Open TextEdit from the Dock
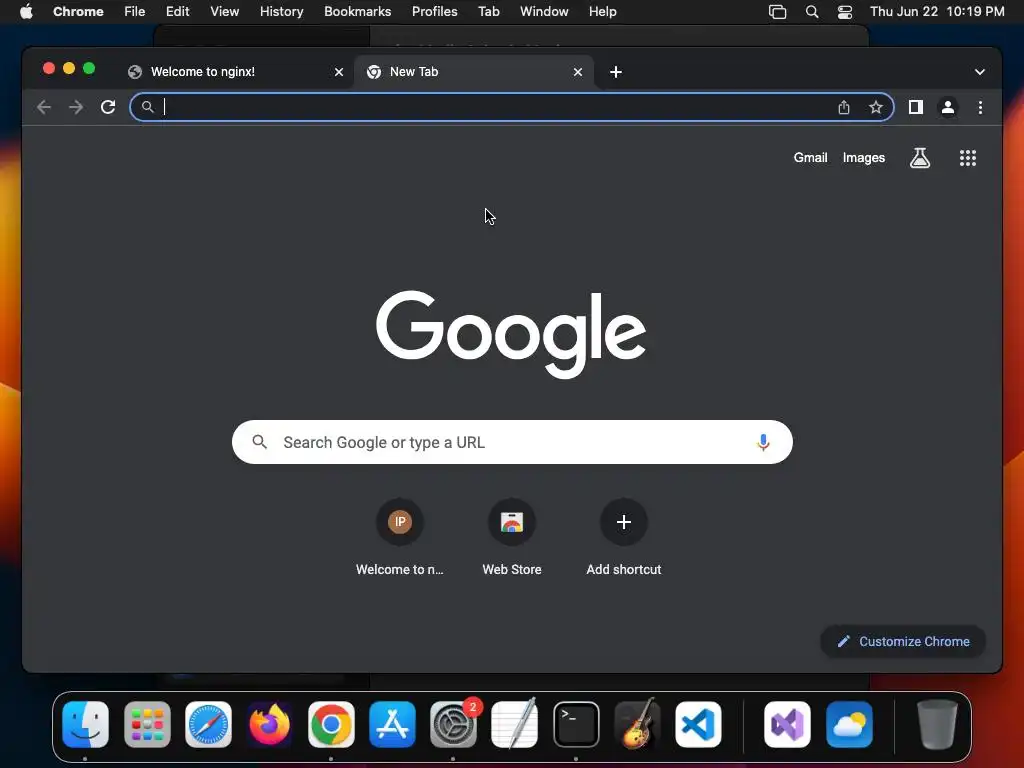 point(515,724)
